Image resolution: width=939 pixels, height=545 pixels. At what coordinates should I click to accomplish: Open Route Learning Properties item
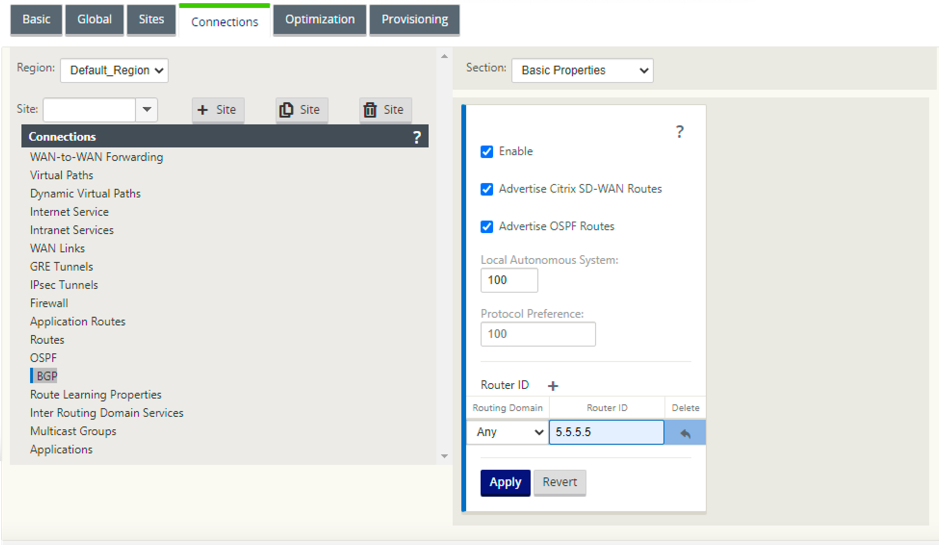coord(96,395)
